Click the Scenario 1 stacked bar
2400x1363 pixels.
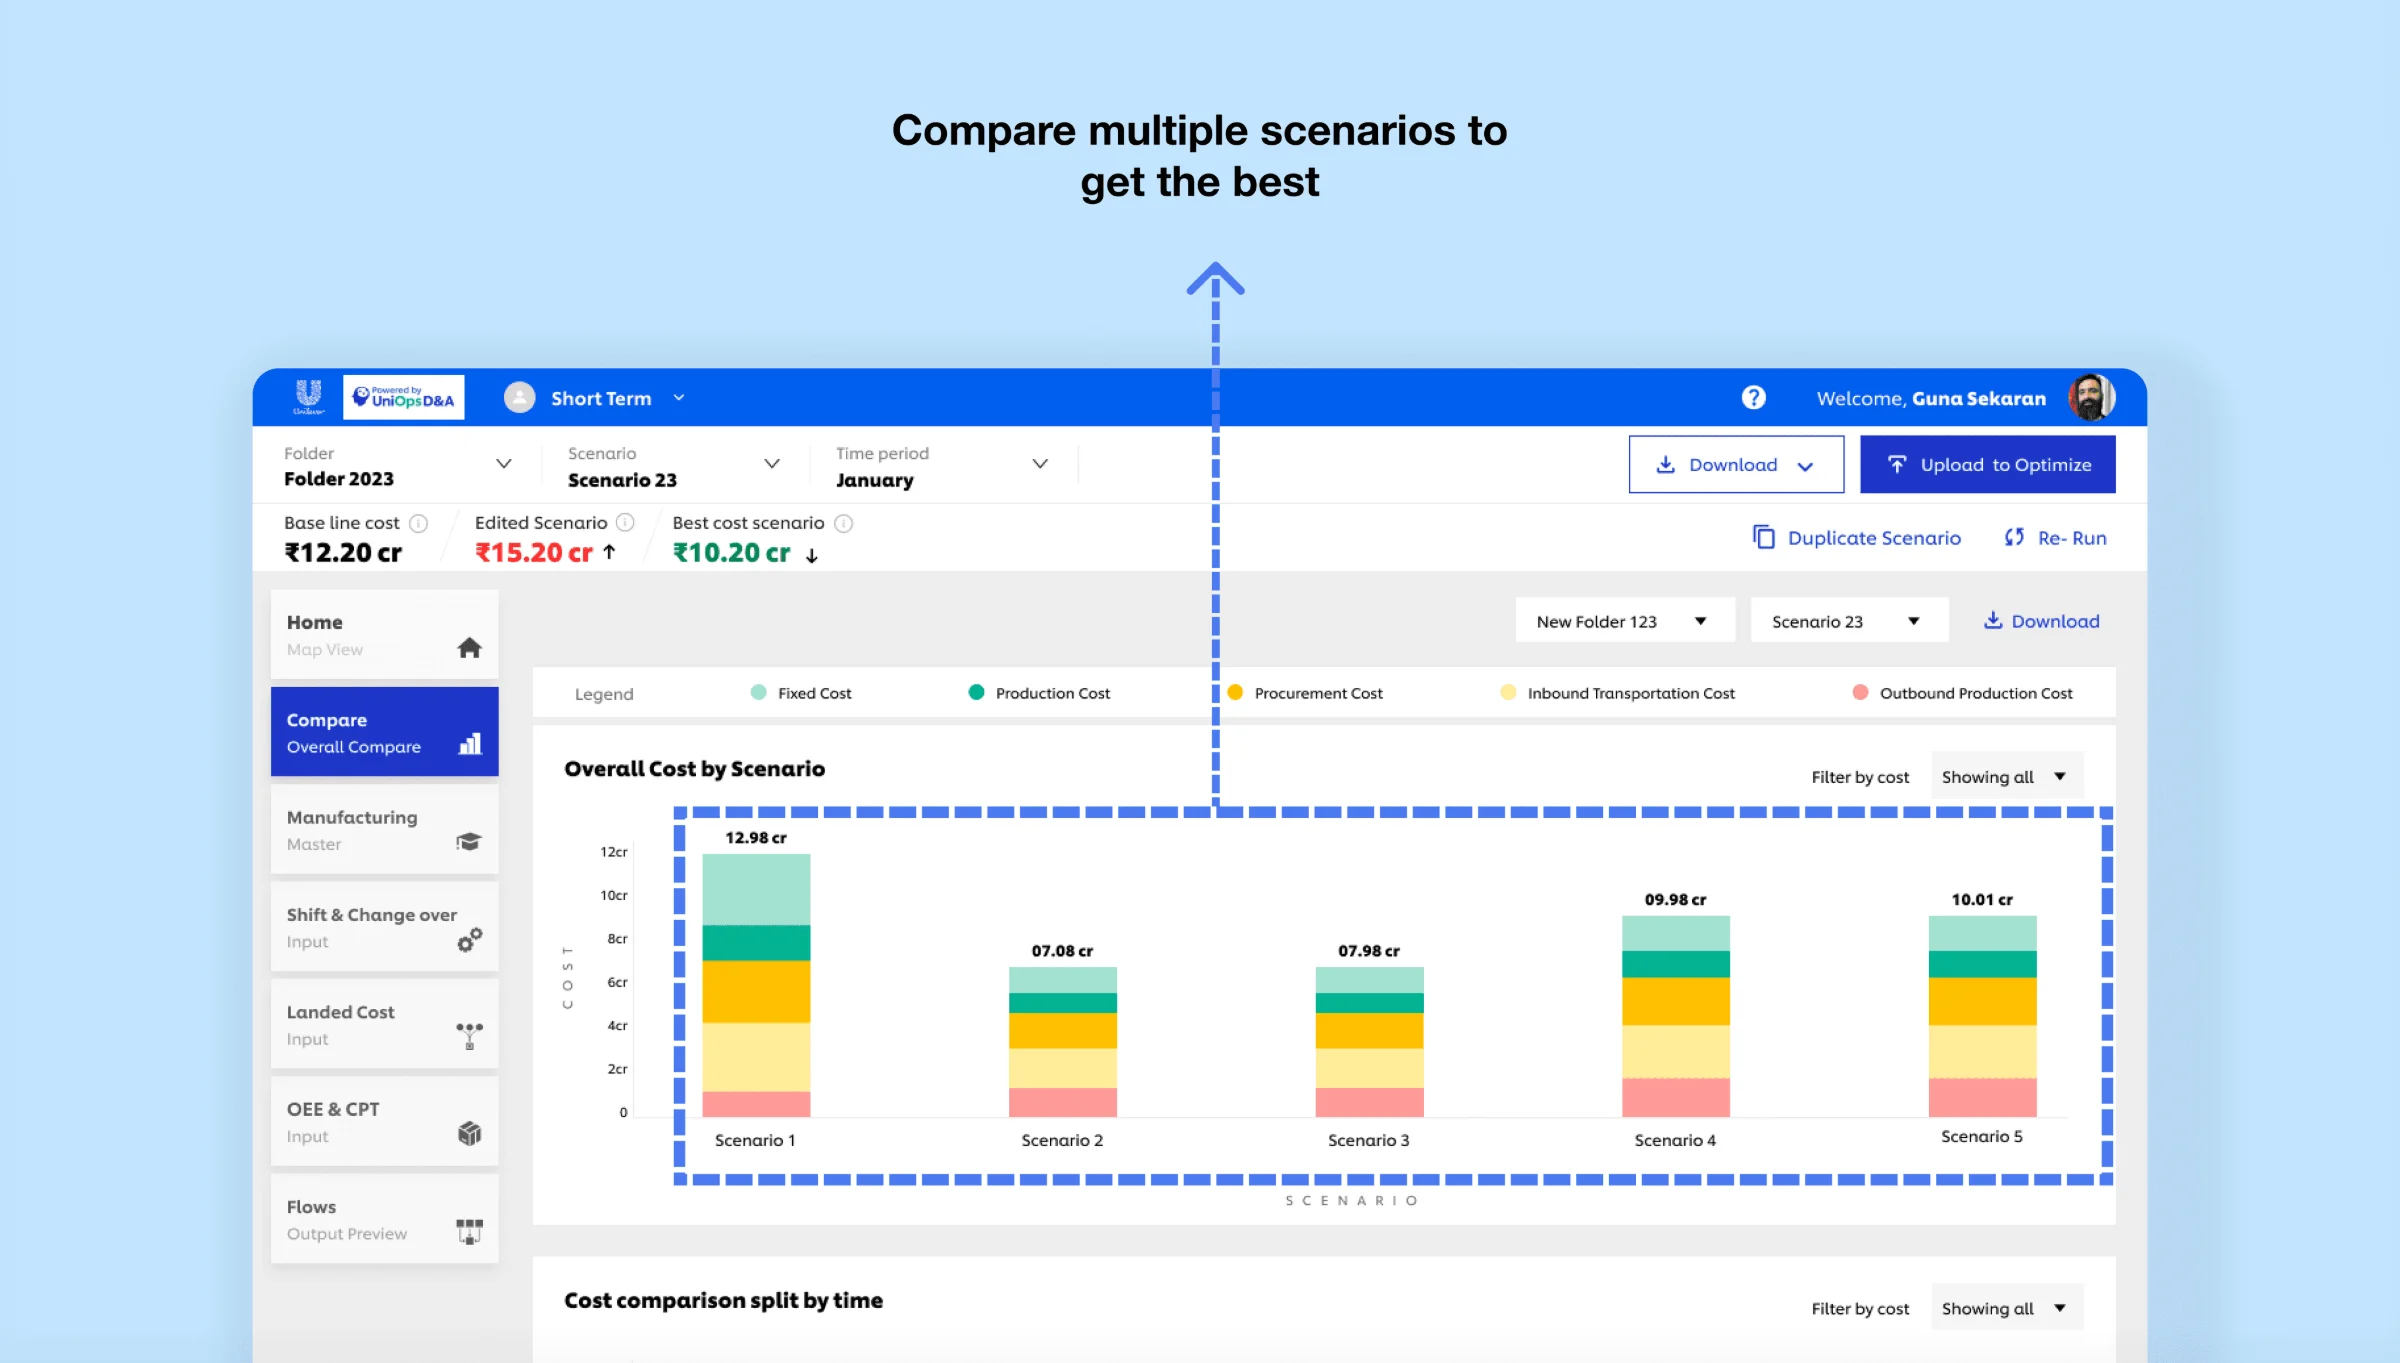[756, 985]
